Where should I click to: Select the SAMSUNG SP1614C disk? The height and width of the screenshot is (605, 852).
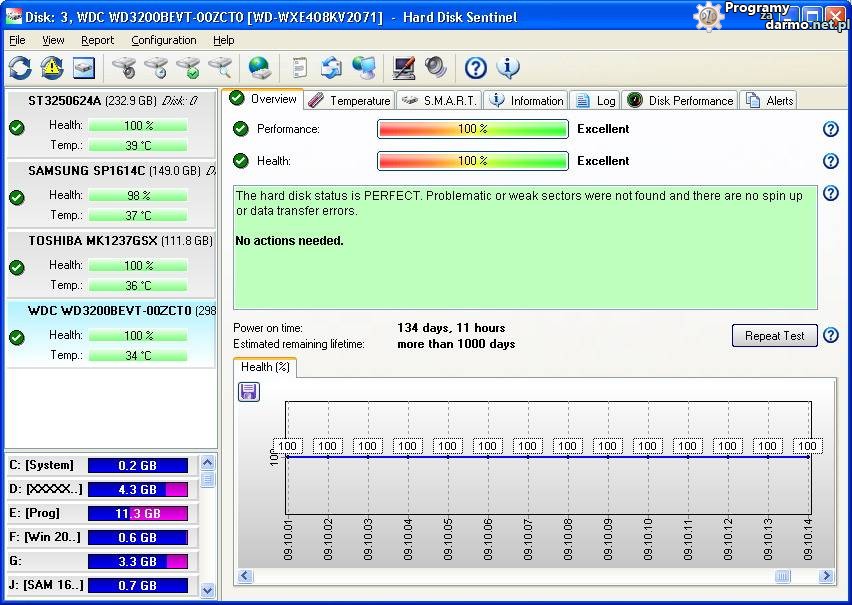click(x=86, y=171)
